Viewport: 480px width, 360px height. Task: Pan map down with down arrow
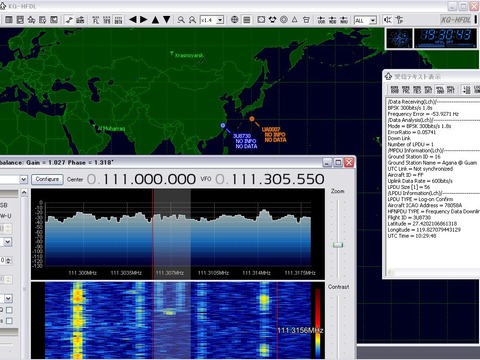coord(167,20)
